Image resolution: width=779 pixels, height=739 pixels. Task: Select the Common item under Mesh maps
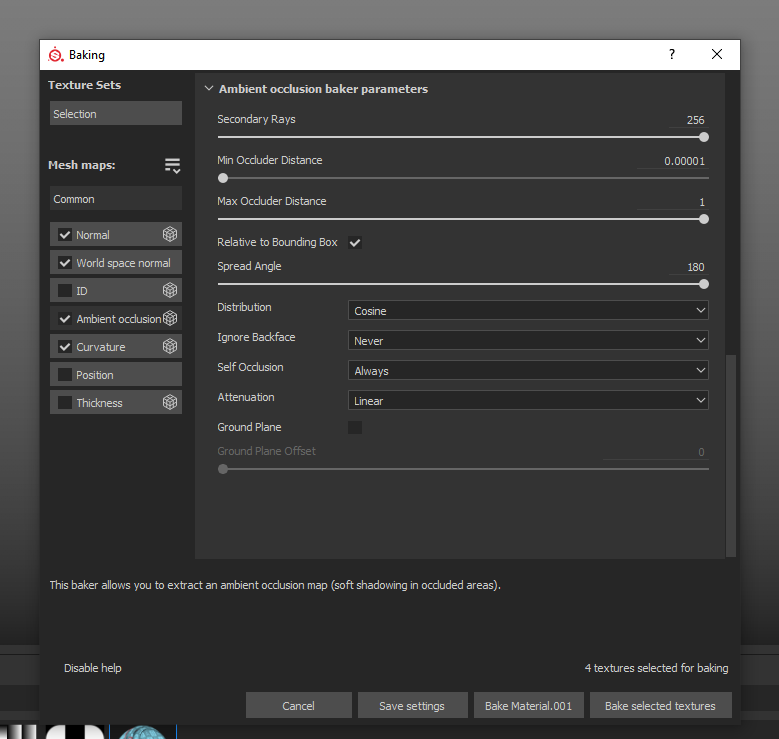pyautogui.click(x=115, y=199)
